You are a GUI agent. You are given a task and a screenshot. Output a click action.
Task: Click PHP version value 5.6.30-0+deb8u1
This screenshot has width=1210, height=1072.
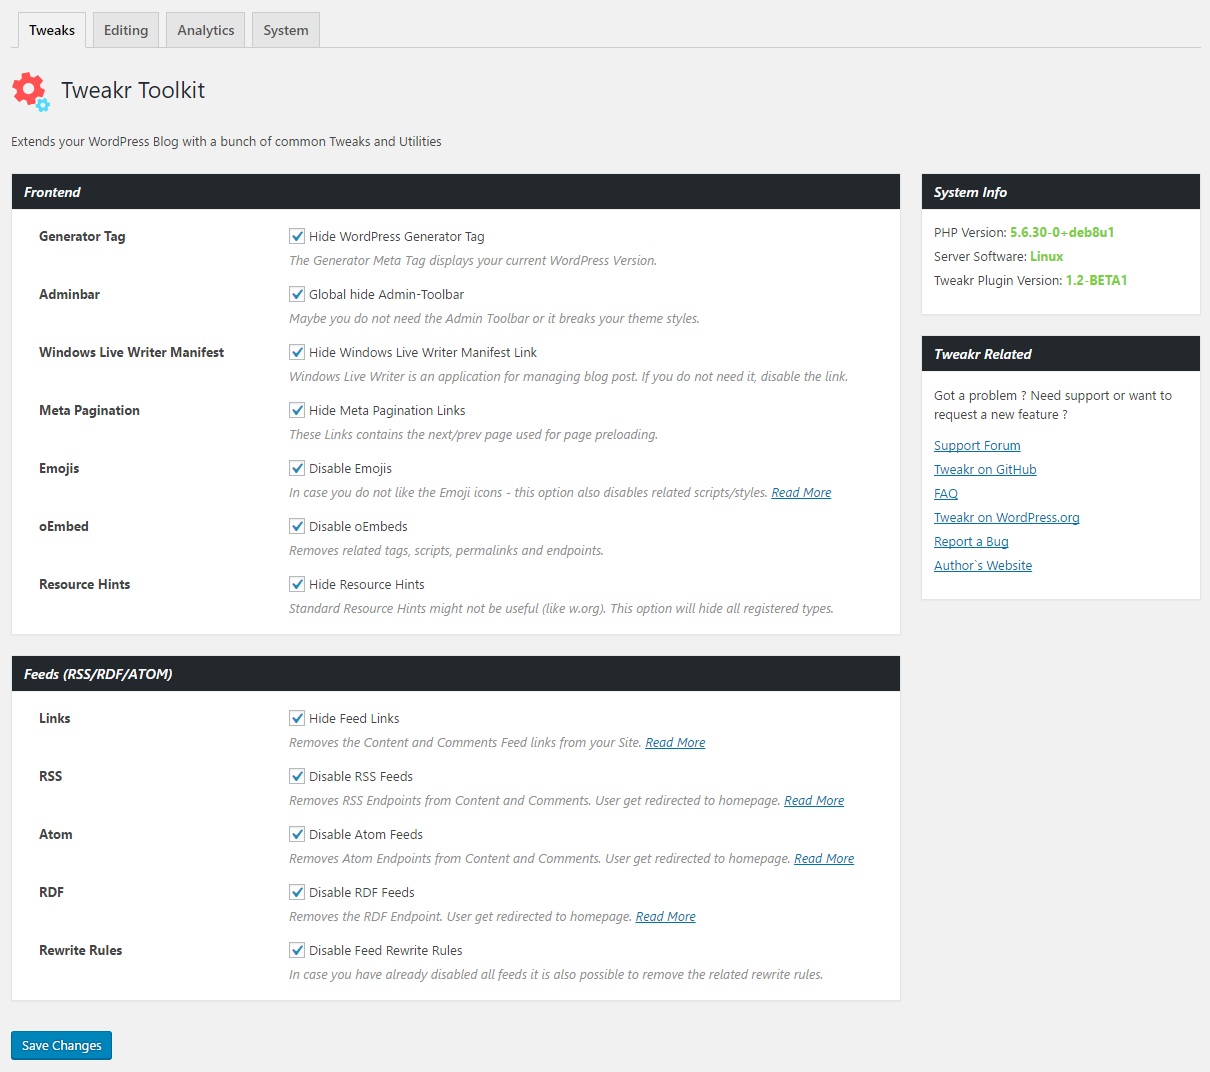click(x=1062, y=232)
